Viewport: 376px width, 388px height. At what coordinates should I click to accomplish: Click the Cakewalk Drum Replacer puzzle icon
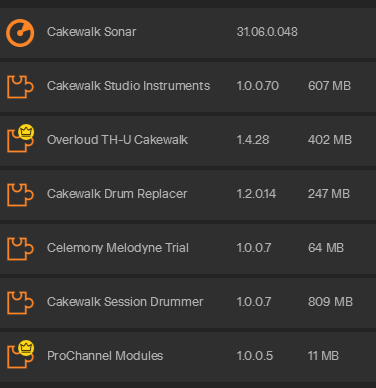tap(20, 195)
